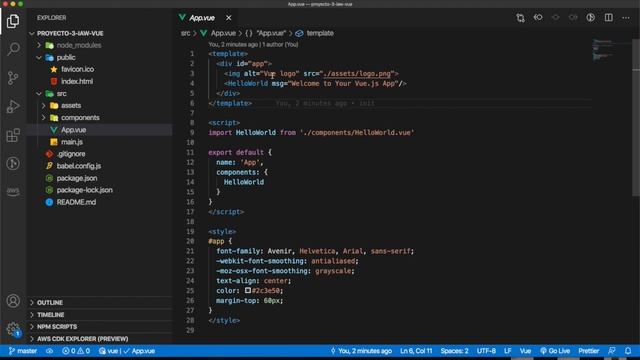This screenshot has width=640, height=360.
Task: Click the synchronize changes cloud icon
Action: [x=49, y=351]
